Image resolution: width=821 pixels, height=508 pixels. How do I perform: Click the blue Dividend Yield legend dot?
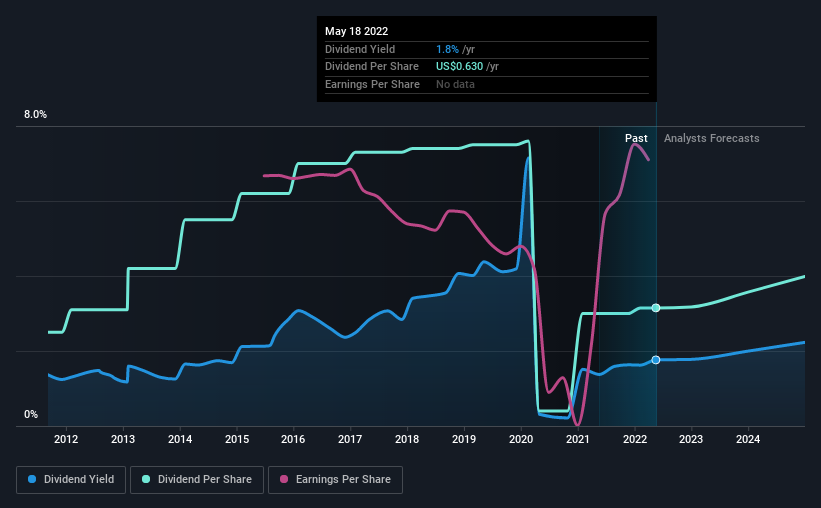click(32, 479)
